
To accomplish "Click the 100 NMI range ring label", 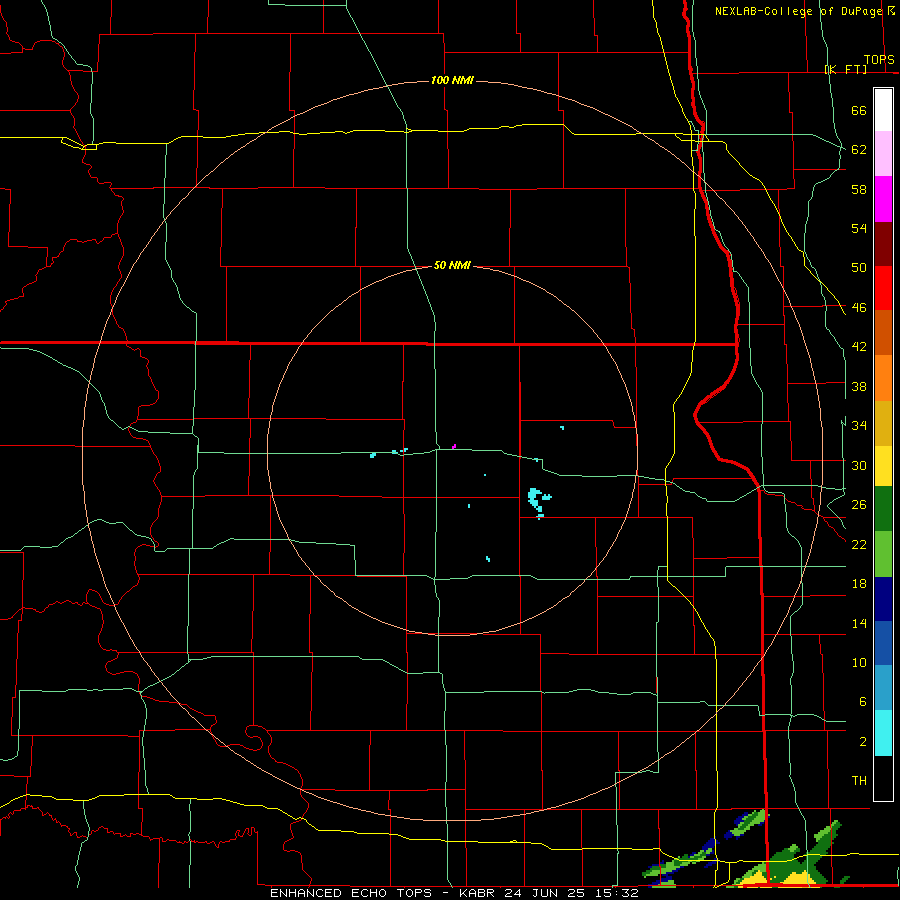I will (452, 80).
